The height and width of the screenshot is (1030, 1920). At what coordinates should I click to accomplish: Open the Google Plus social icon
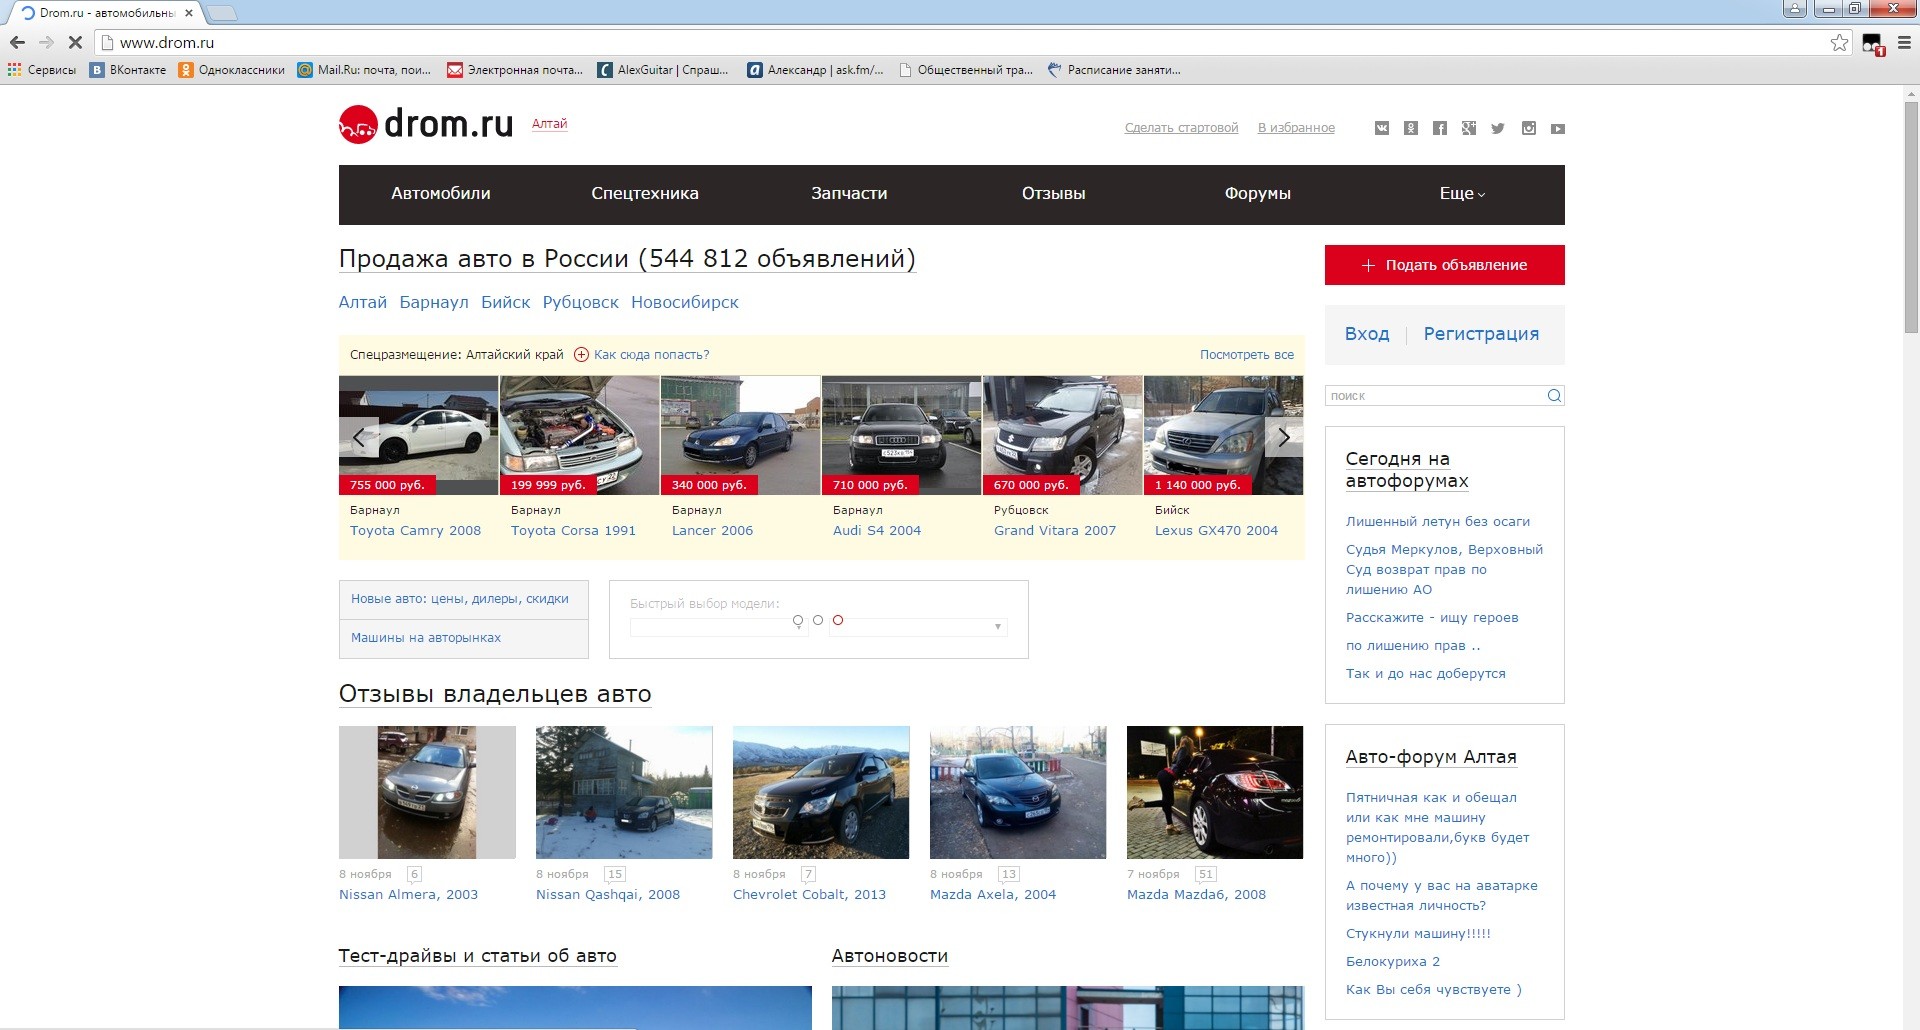1469,128
